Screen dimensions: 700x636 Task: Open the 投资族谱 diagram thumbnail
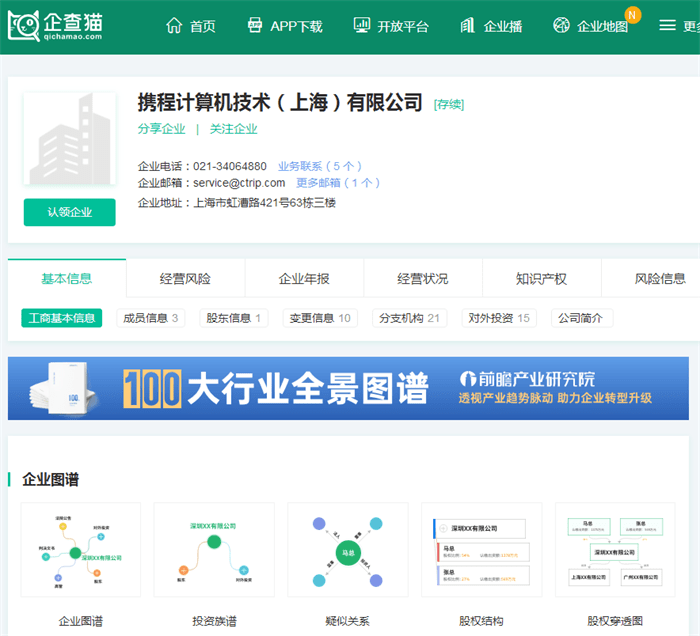point(214,549)
